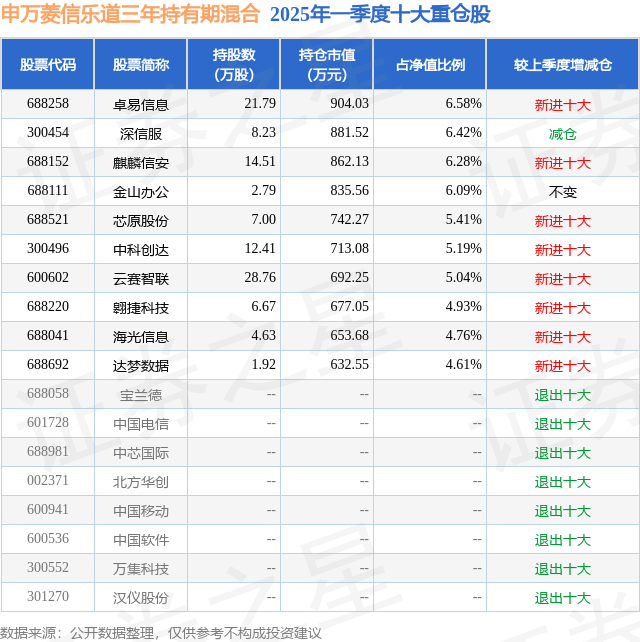Click the green 减仓 status

(563, 134)
